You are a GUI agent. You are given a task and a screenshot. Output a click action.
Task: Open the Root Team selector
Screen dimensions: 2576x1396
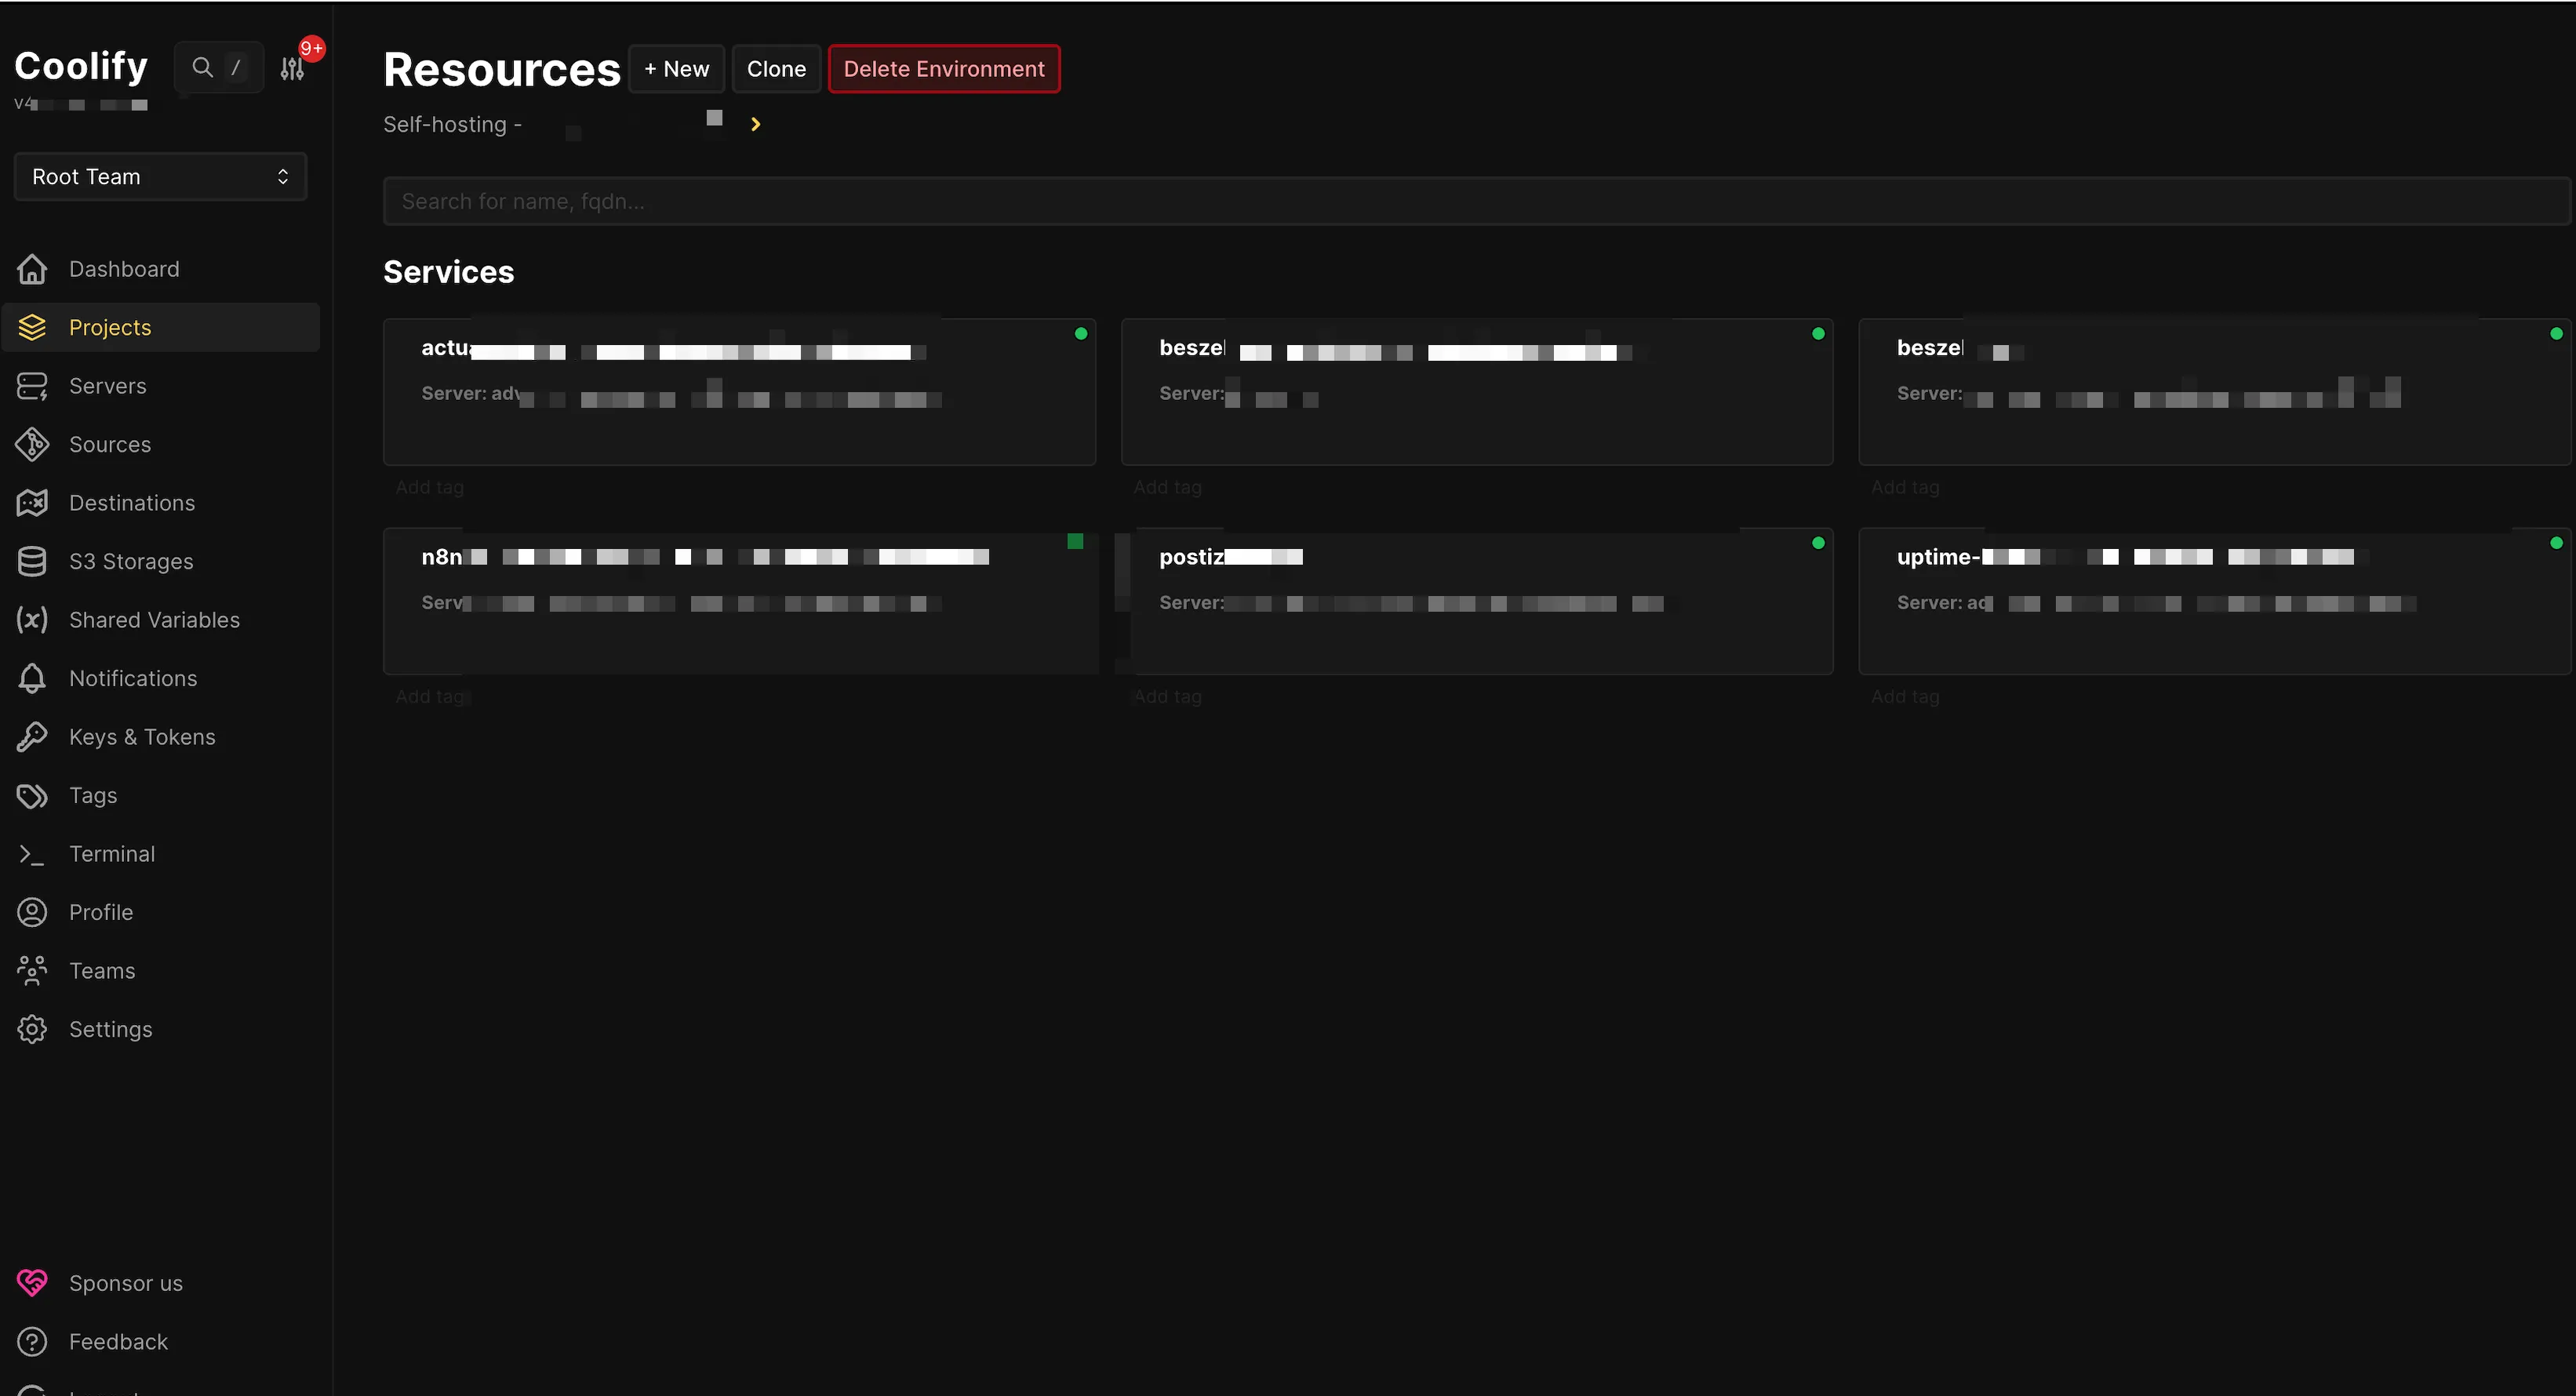pos(160,176)
